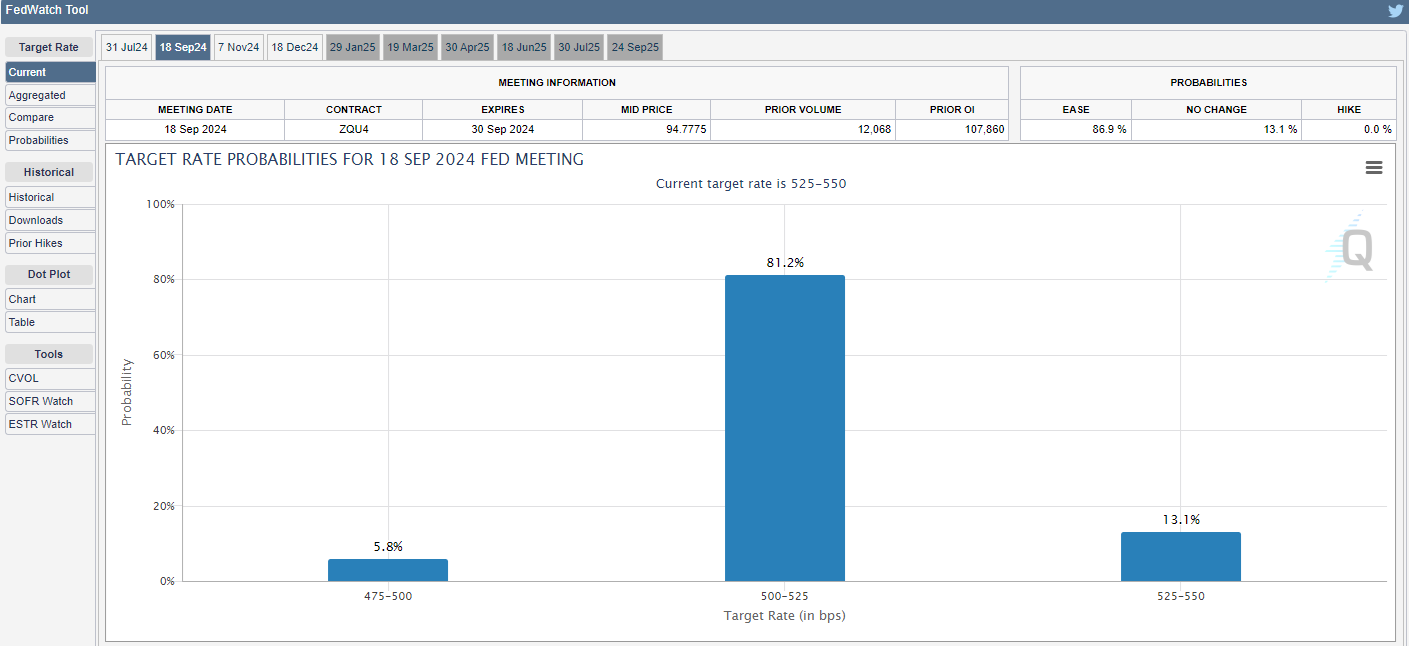The height and width of the screenshot is (646, 1409).
Task: Open the Dot Plot Table
Action: click(50, 322)
